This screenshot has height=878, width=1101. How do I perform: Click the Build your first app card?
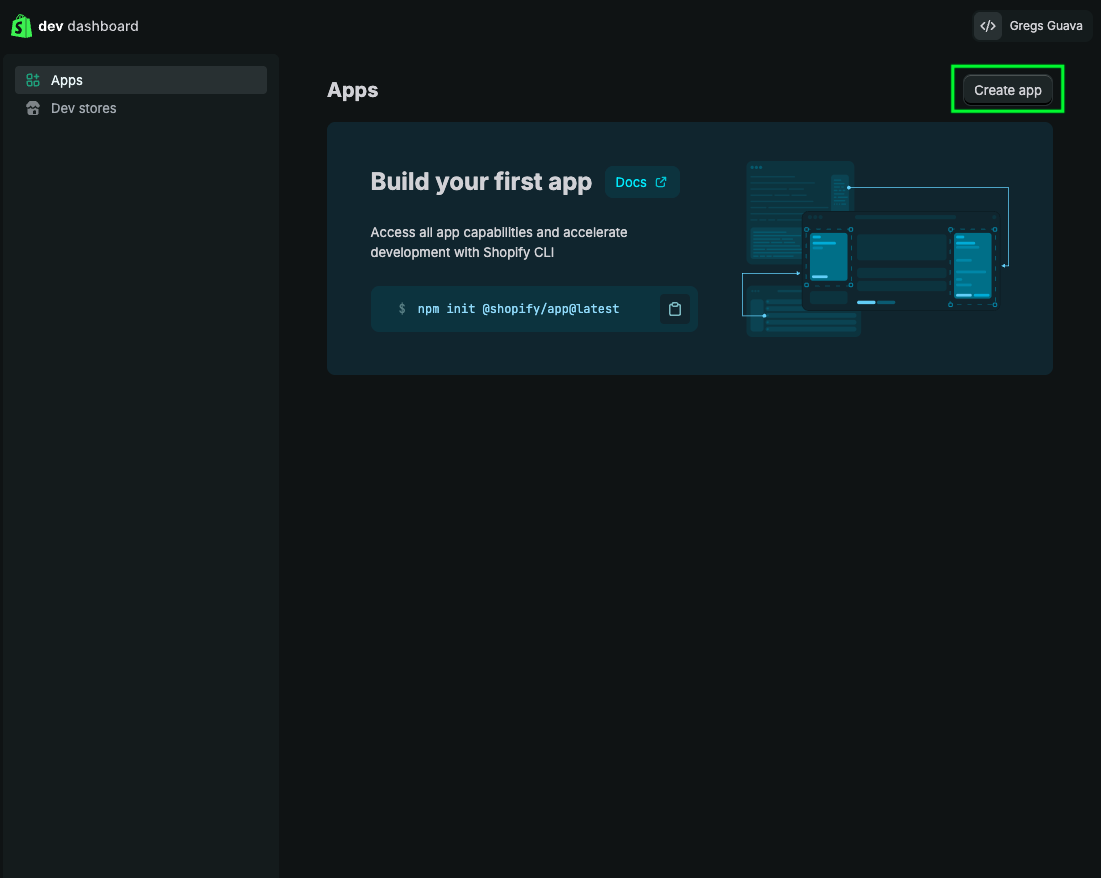(690, 248)
